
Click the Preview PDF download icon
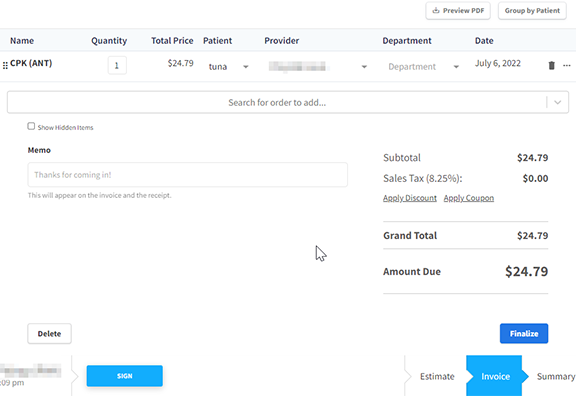click(436, 10)
